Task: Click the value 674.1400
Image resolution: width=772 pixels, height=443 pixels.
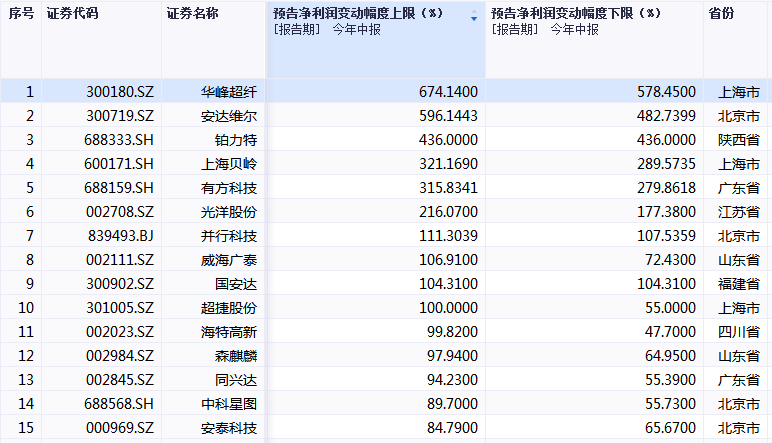Action: point(448,92)
